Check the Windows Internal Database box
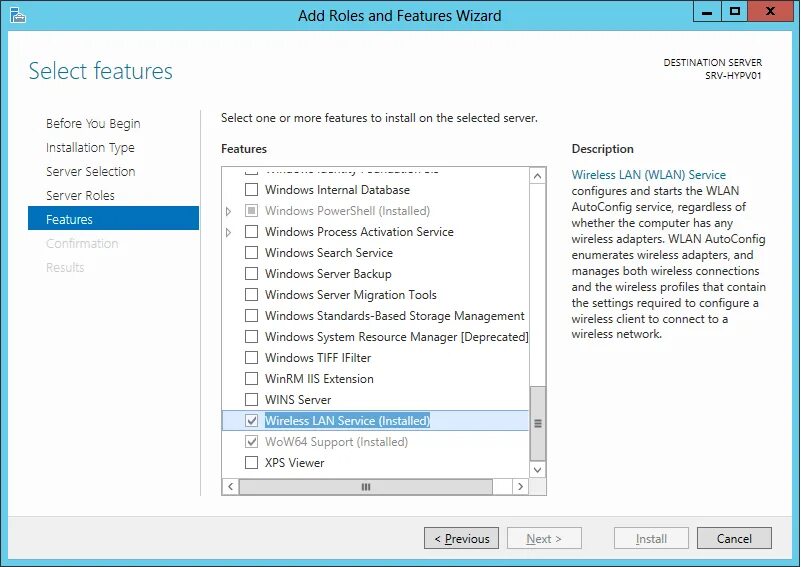The image size is (801, 567). point(252,190)
